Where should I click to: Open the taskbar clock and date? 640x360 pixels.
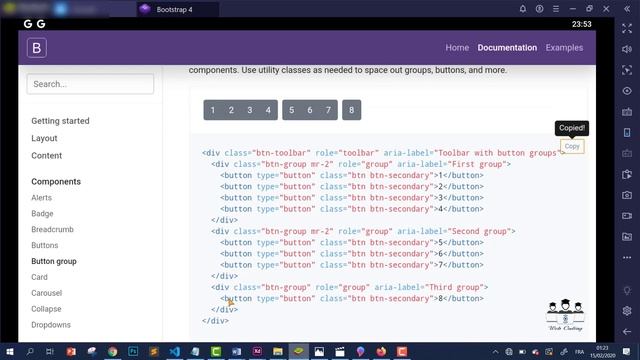602,351
